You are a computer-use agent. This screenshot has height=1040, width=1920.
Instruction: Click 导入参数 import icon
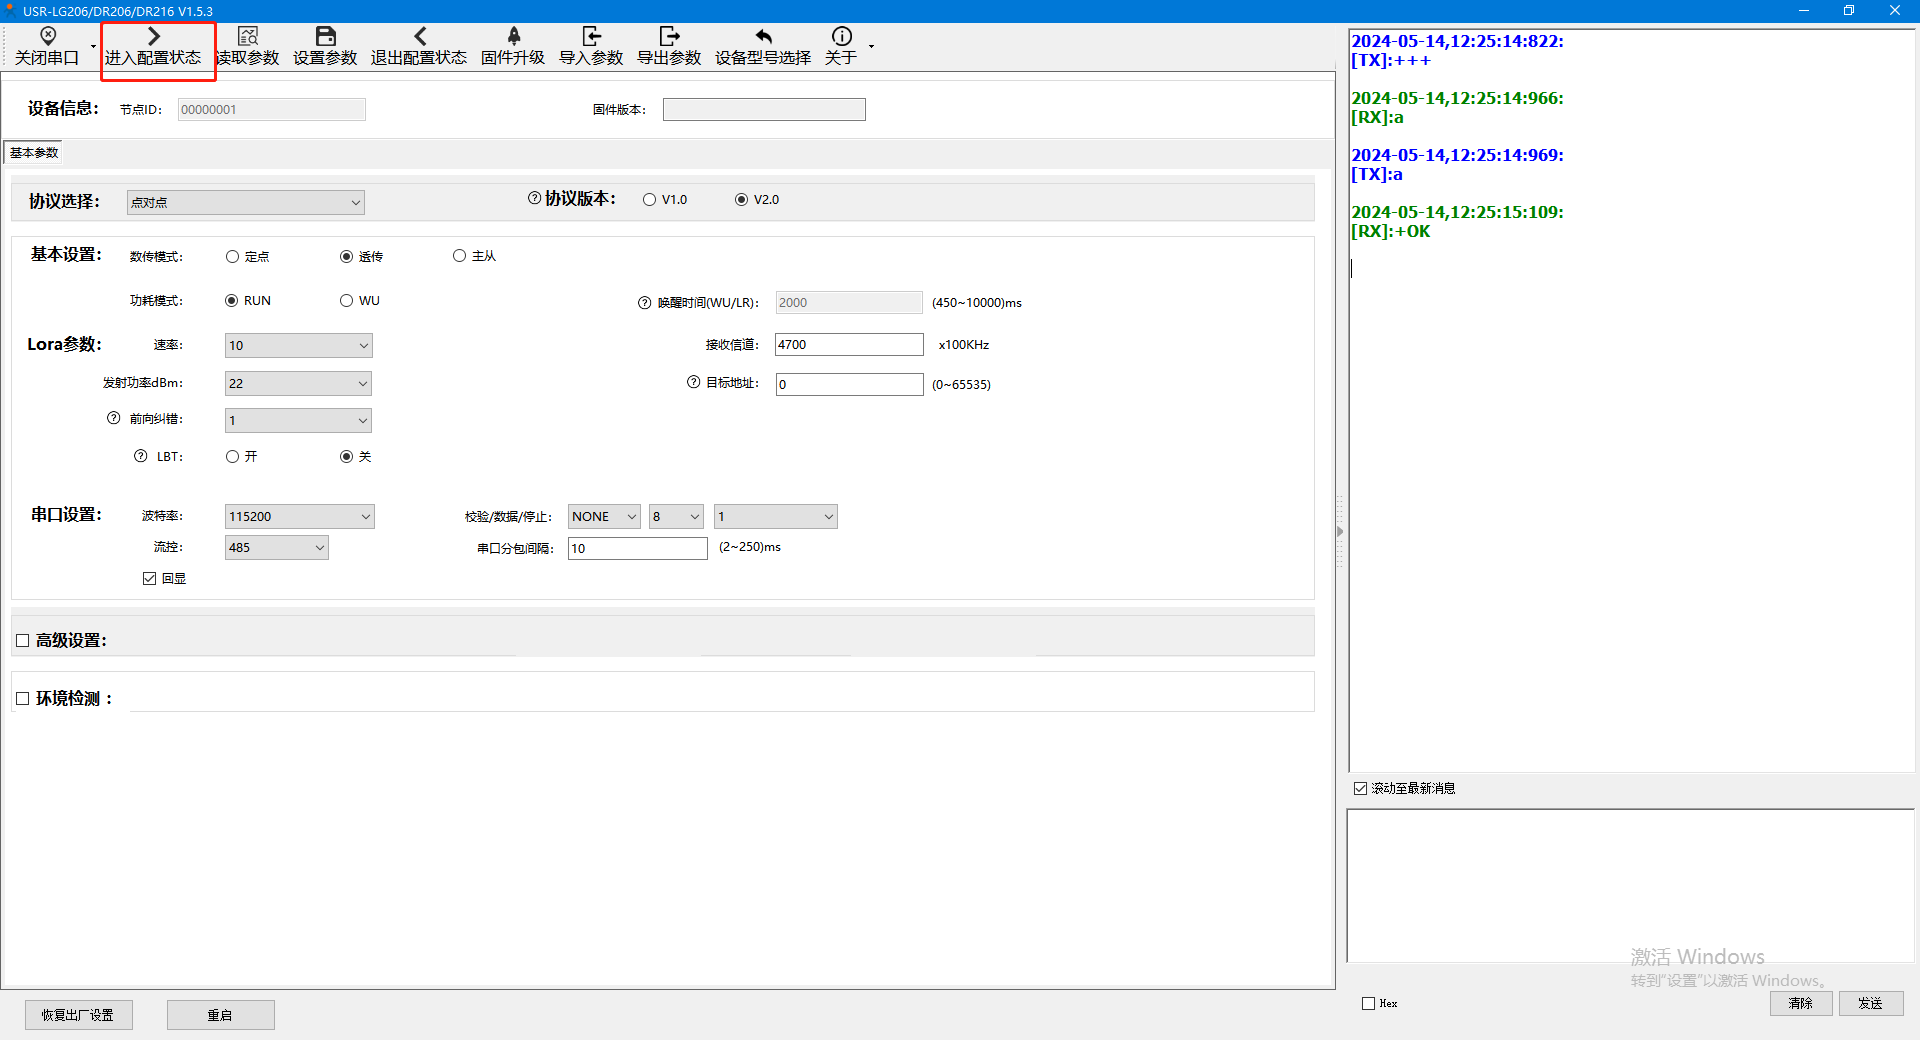[x=592, y=36]
